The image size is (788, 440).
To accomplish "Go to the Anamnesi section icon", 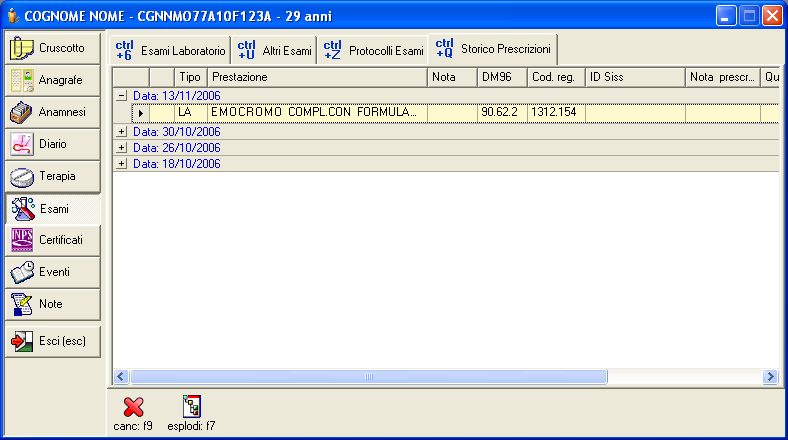I will (x=22, y=112).
